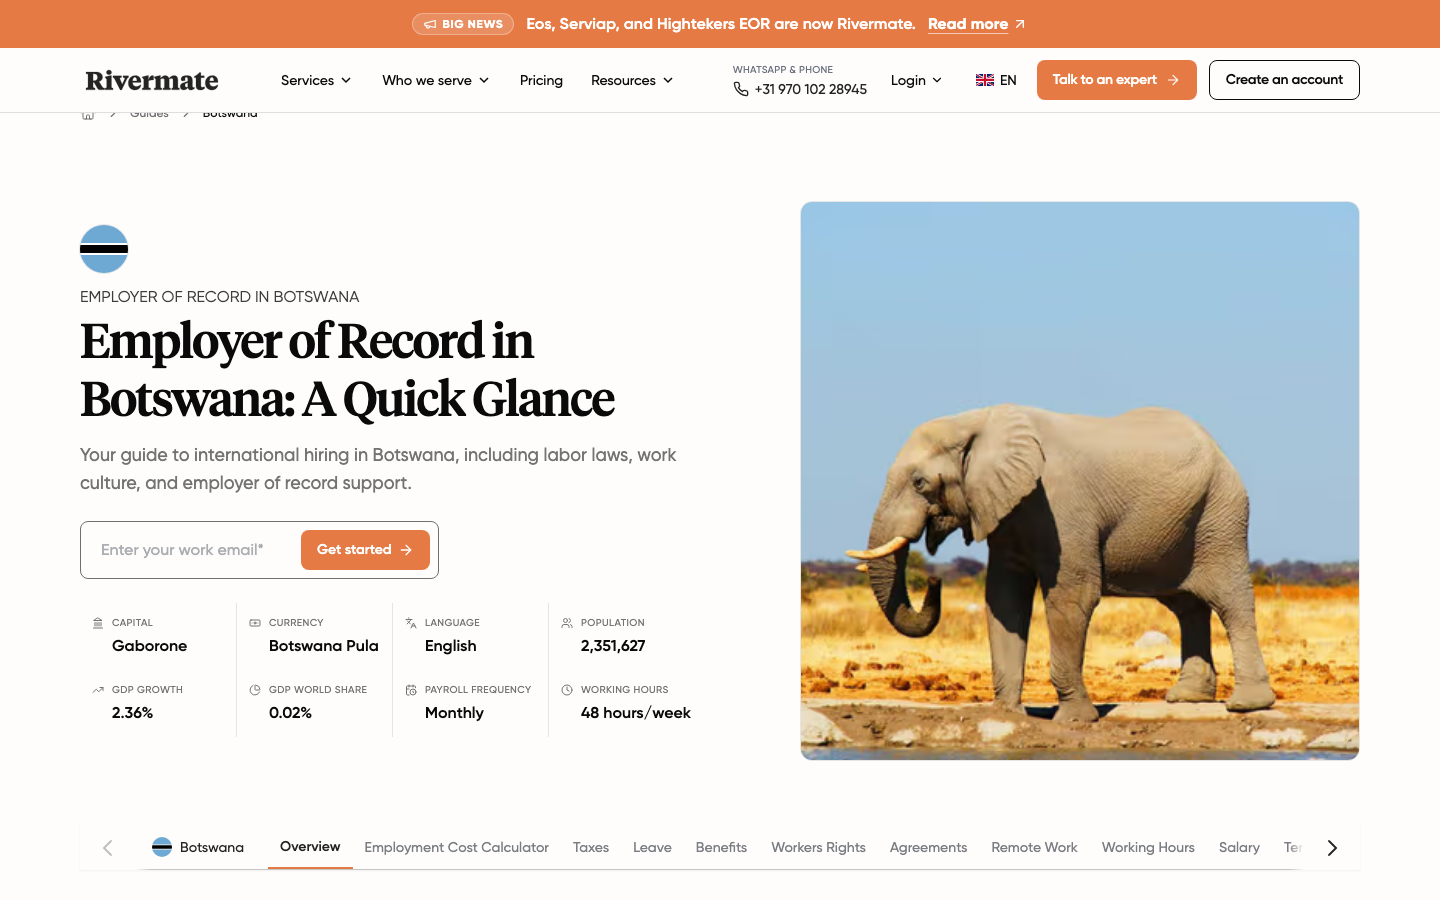
Task: Click Create an account button
Action: coord(1284,80)
